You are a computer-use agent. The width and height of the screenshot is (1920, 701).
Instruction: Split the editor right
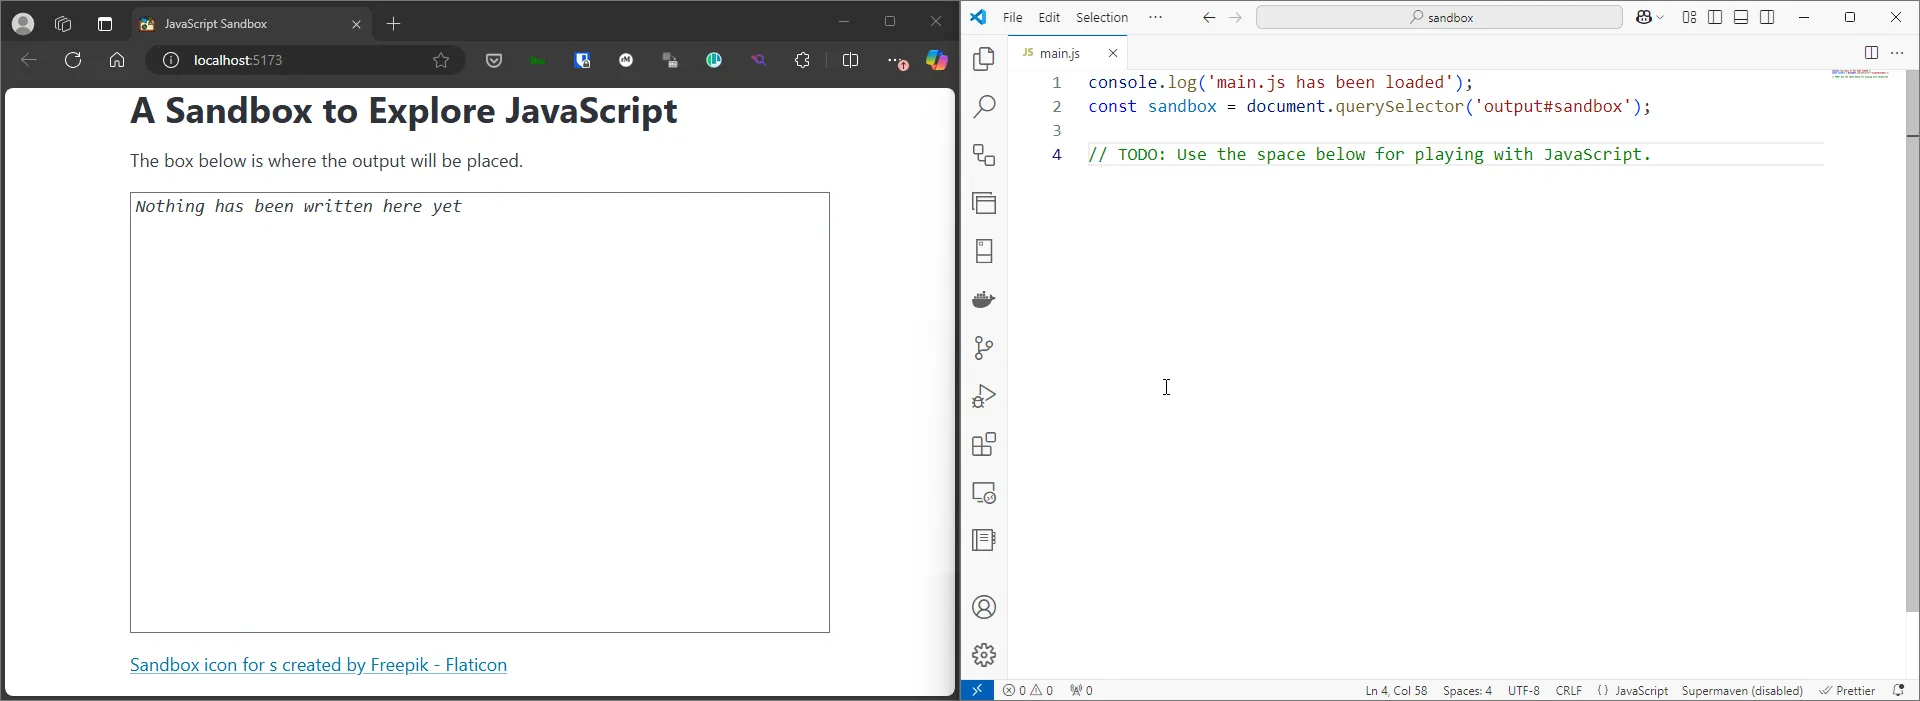click(1871, 53)
